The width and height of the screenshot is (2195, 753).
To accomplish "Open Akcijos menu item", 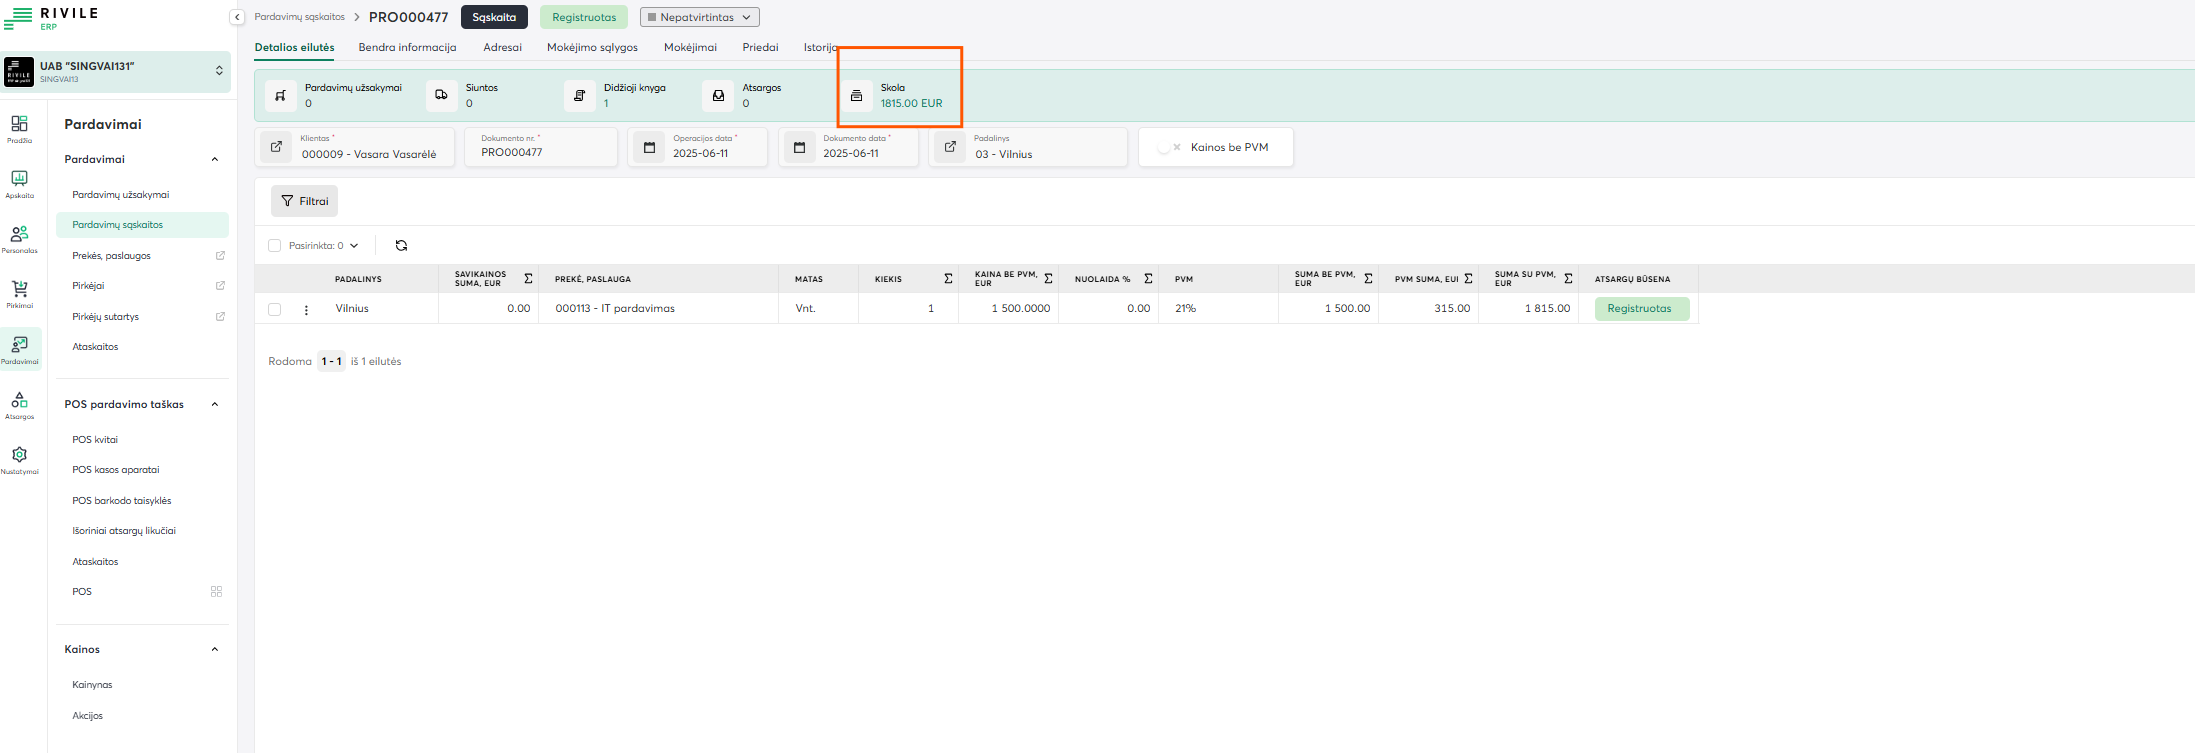I will pyautogui.click(x=87, y=716).
